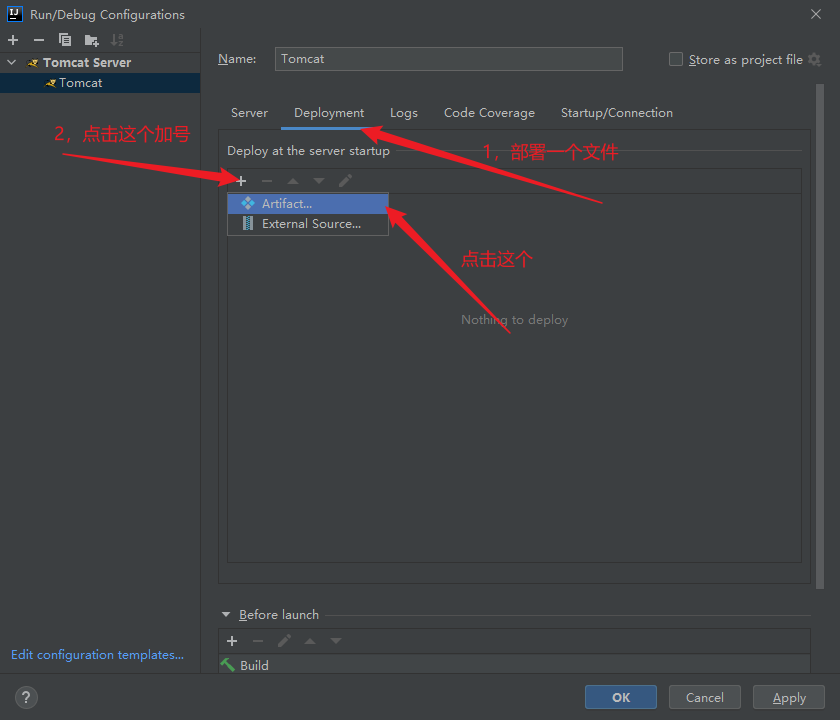Select the Build before launch task
The height and width of the screenshot is (720, 840).
pos(514,665)
